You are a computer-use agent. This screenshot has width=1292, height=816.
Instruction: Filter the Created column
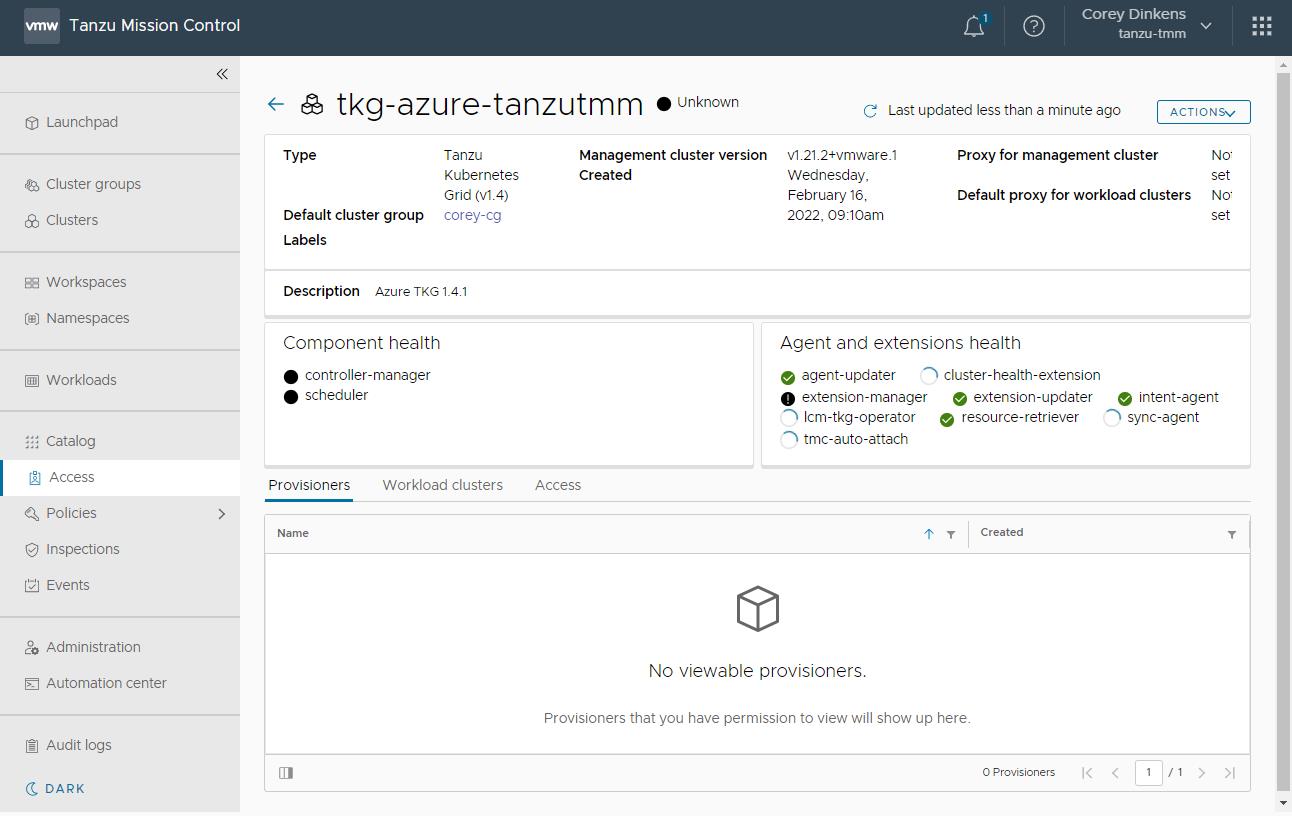tap(1232, 534)
